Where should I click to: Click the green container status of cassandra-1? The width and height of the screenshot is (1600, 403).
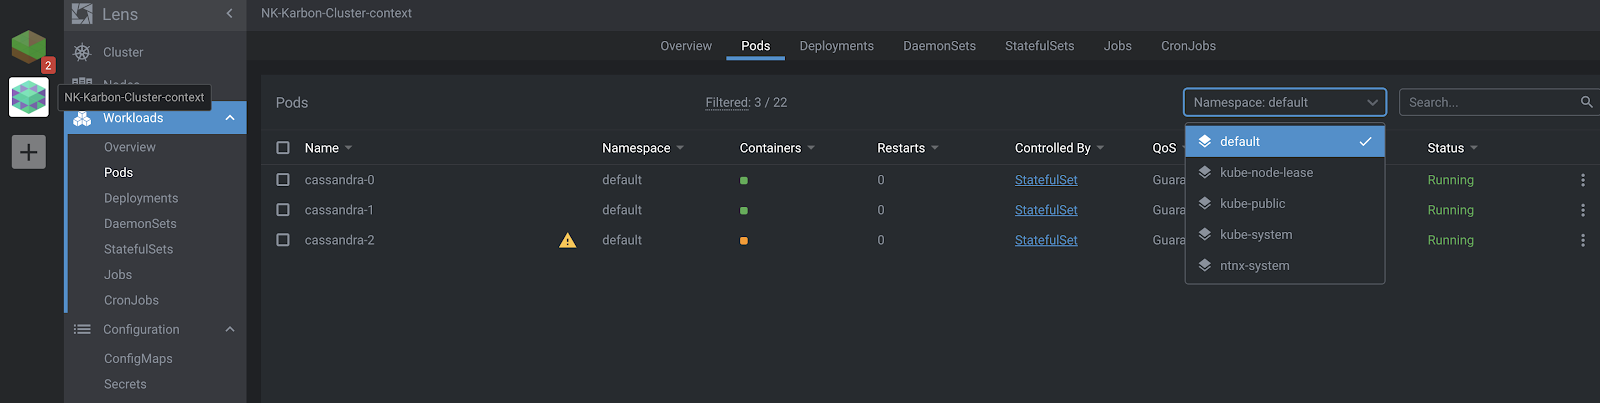click(744, 211)
